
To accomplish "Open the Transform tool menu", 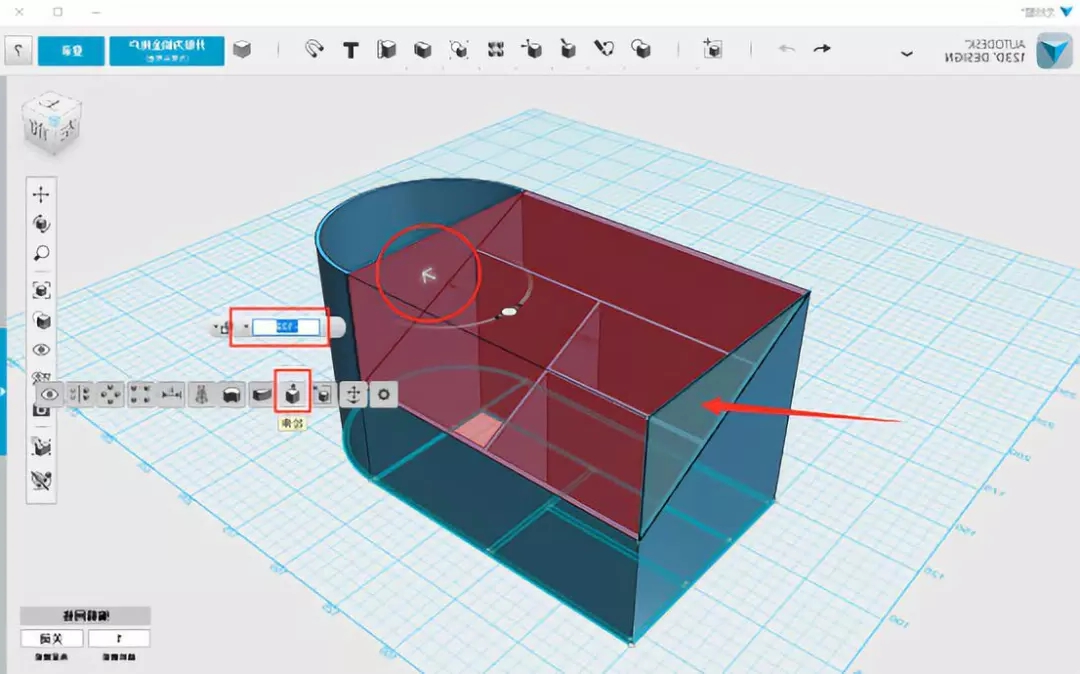I will click(712, 49).
